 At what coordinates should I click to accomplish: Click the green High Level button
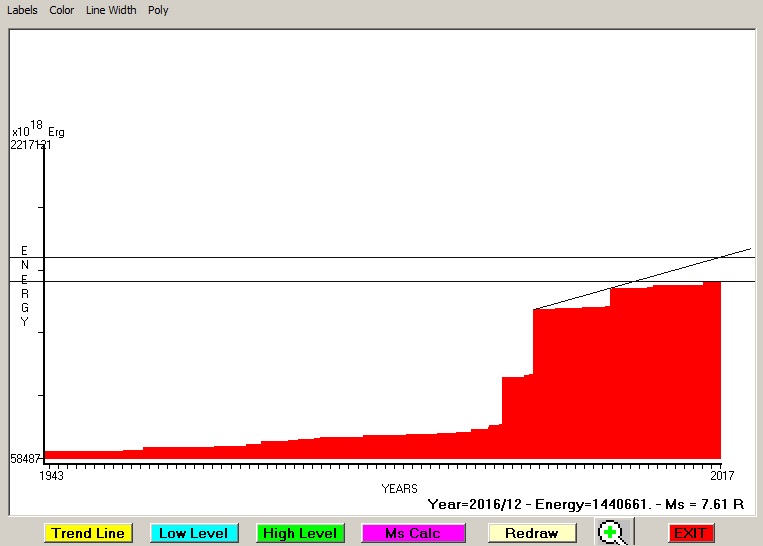(x=300, y=533)
